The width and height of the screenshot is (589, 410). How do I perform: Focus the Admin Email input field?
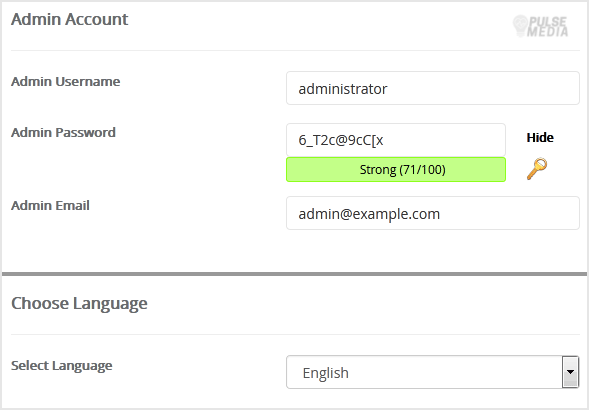click(433, 213)
